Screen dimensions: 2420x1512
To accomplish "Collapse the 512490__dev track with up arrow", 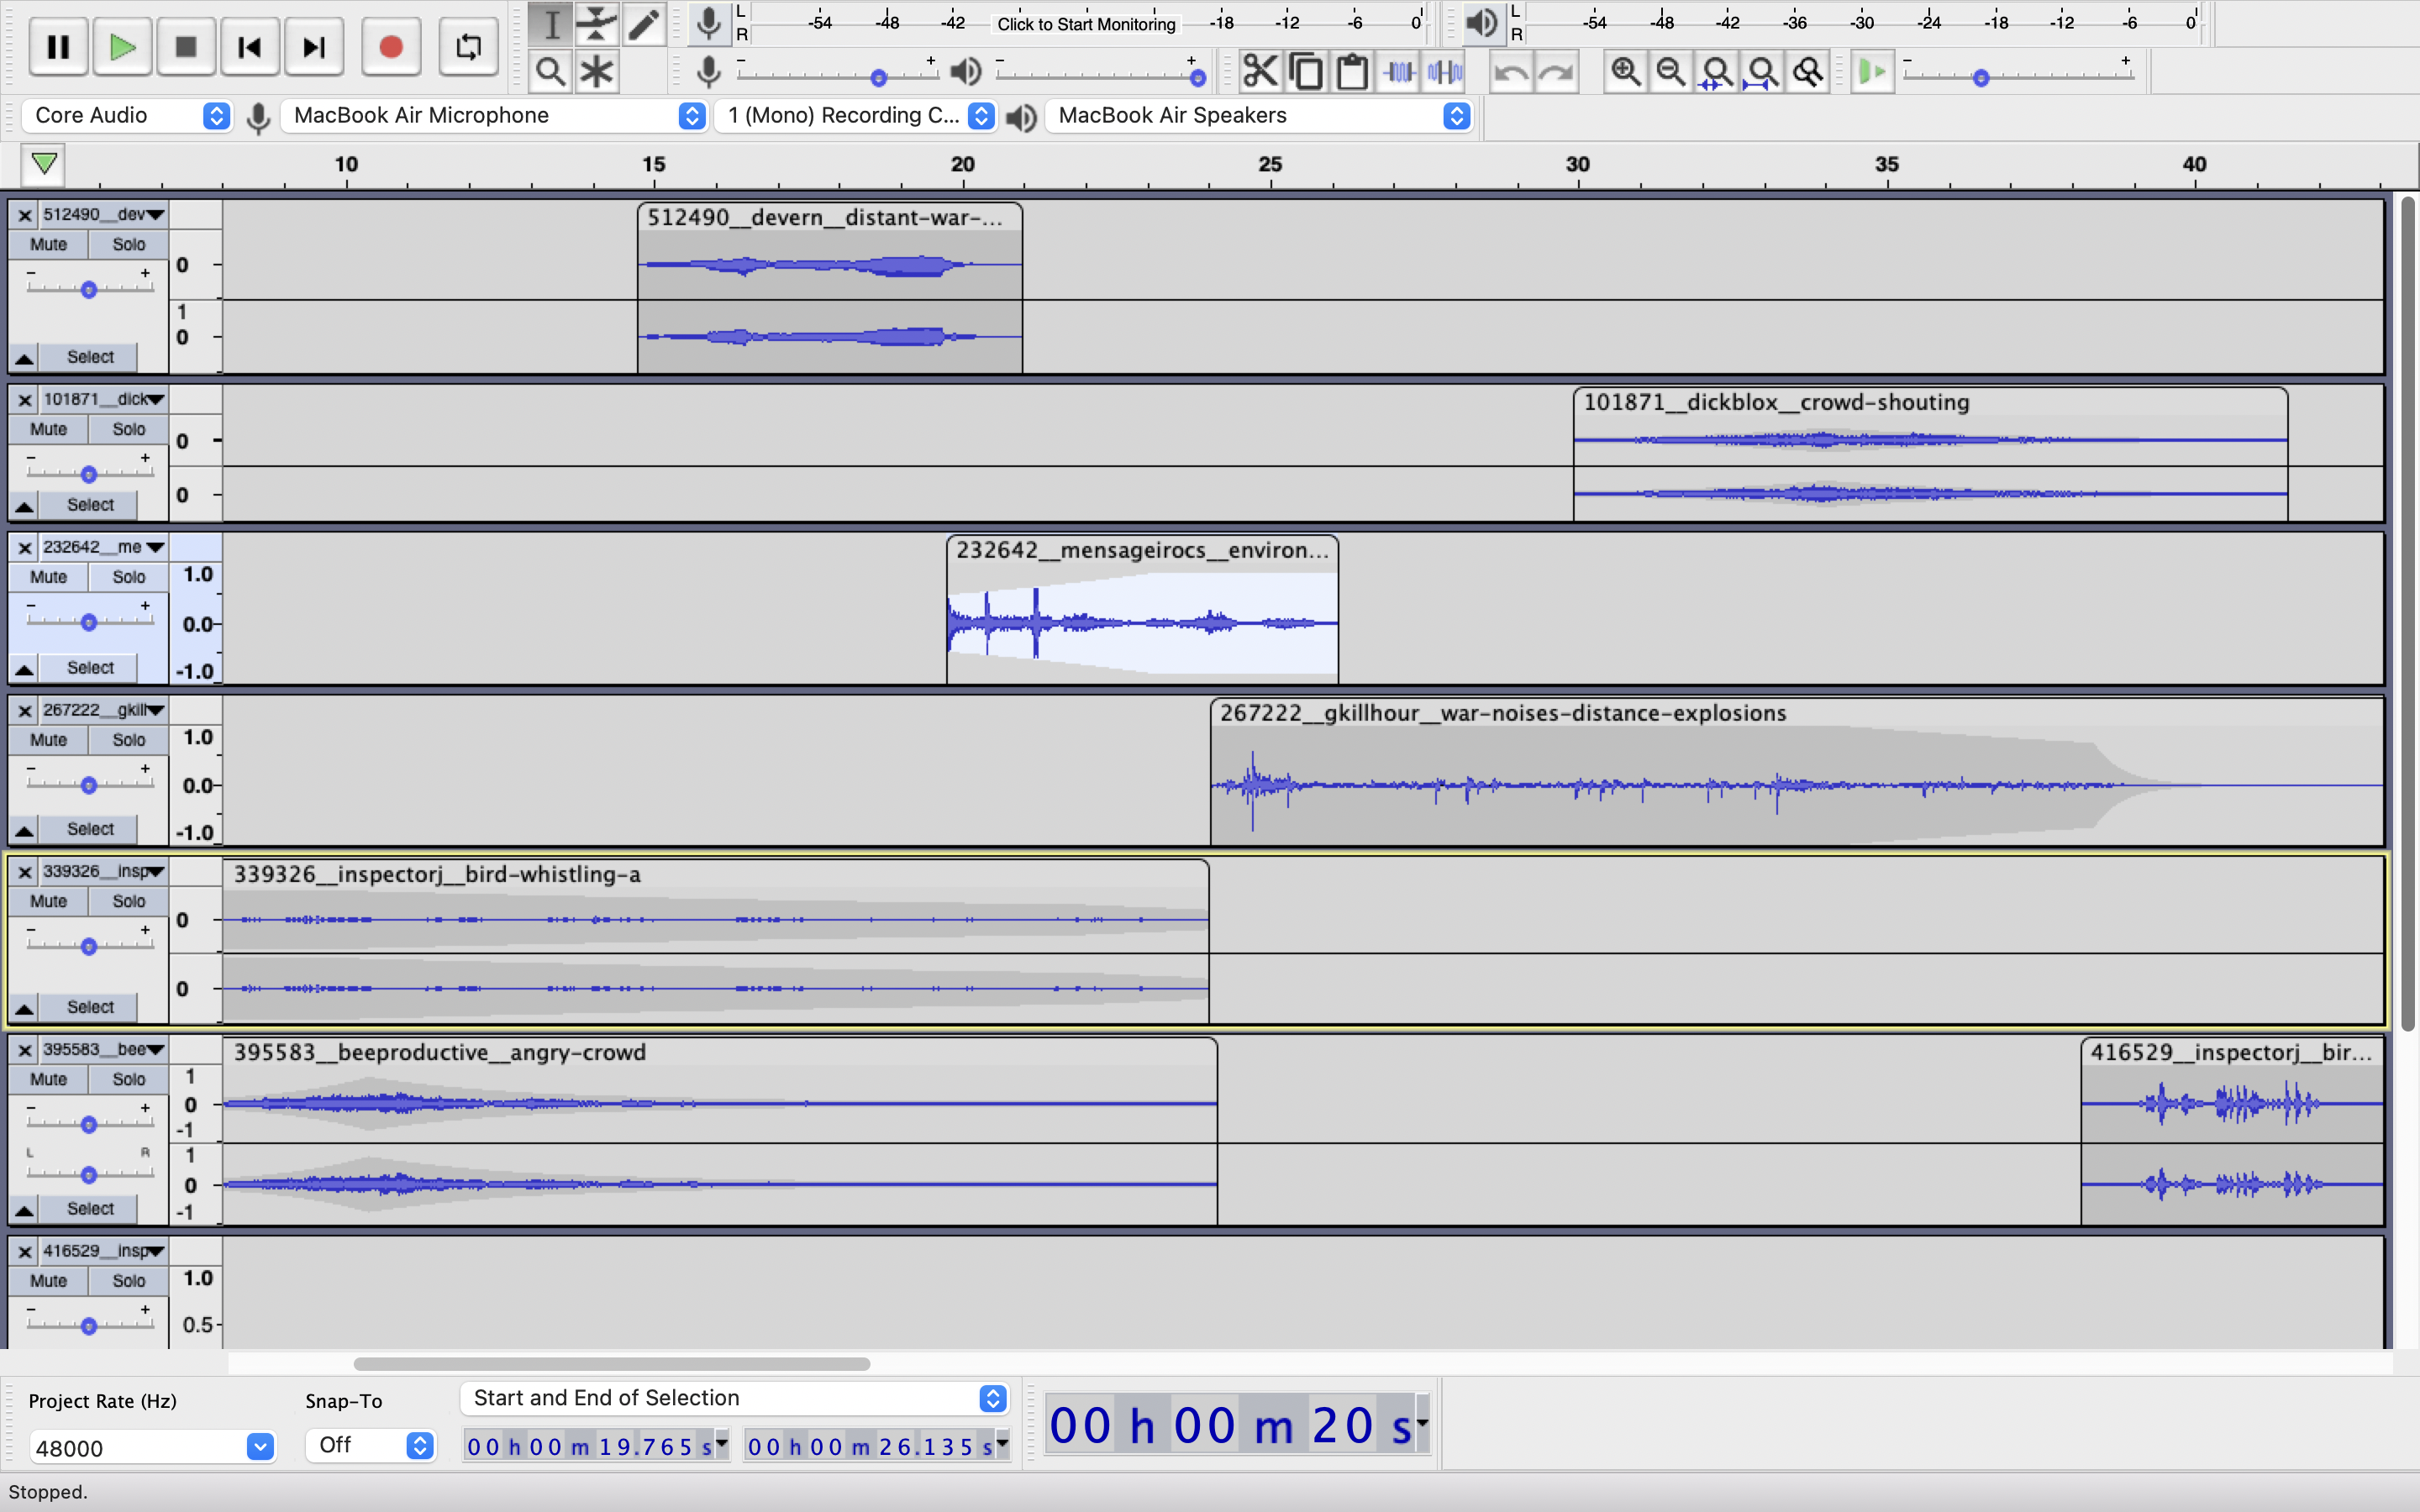I will coord(24,357).
